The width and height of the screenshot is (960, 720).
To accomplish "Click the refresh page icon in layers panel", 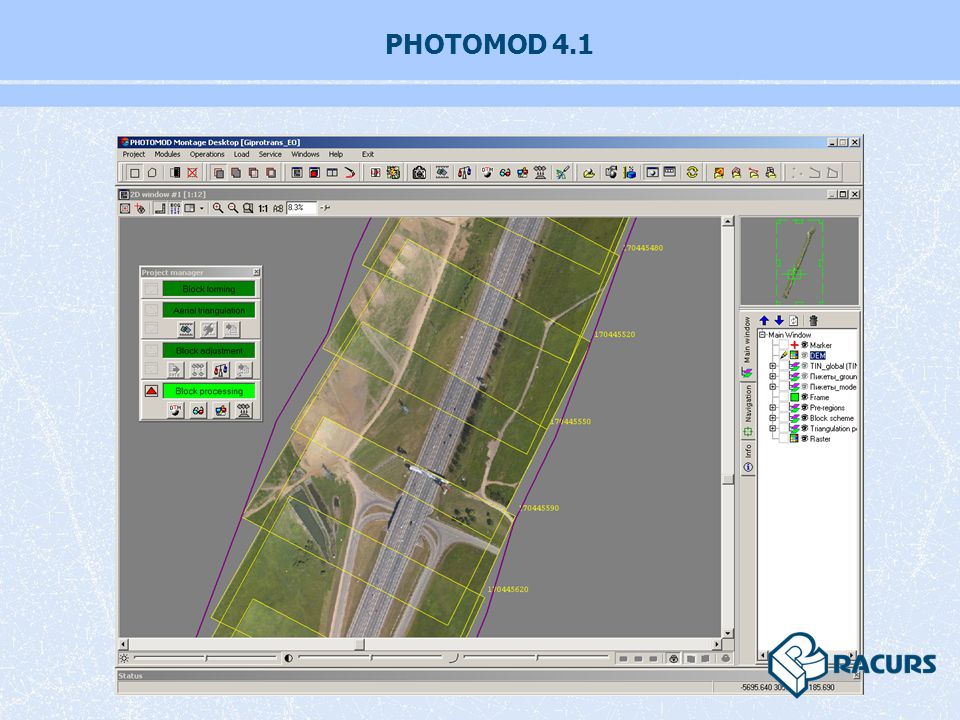I will click(x=794, y=320).
